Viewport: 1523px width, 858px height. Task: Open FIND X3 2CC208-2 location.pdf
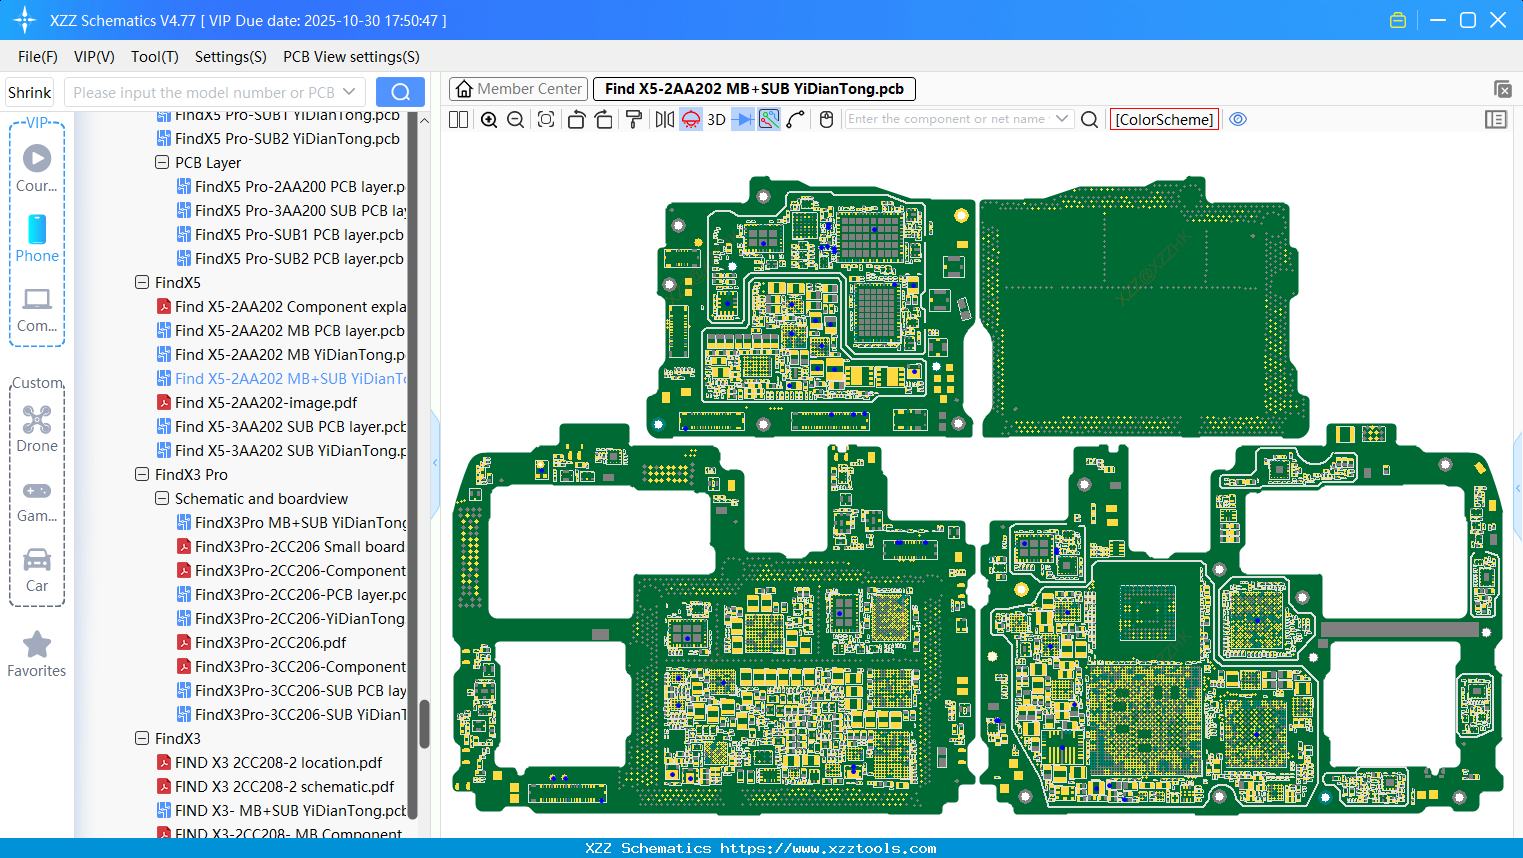click(269, 762)
